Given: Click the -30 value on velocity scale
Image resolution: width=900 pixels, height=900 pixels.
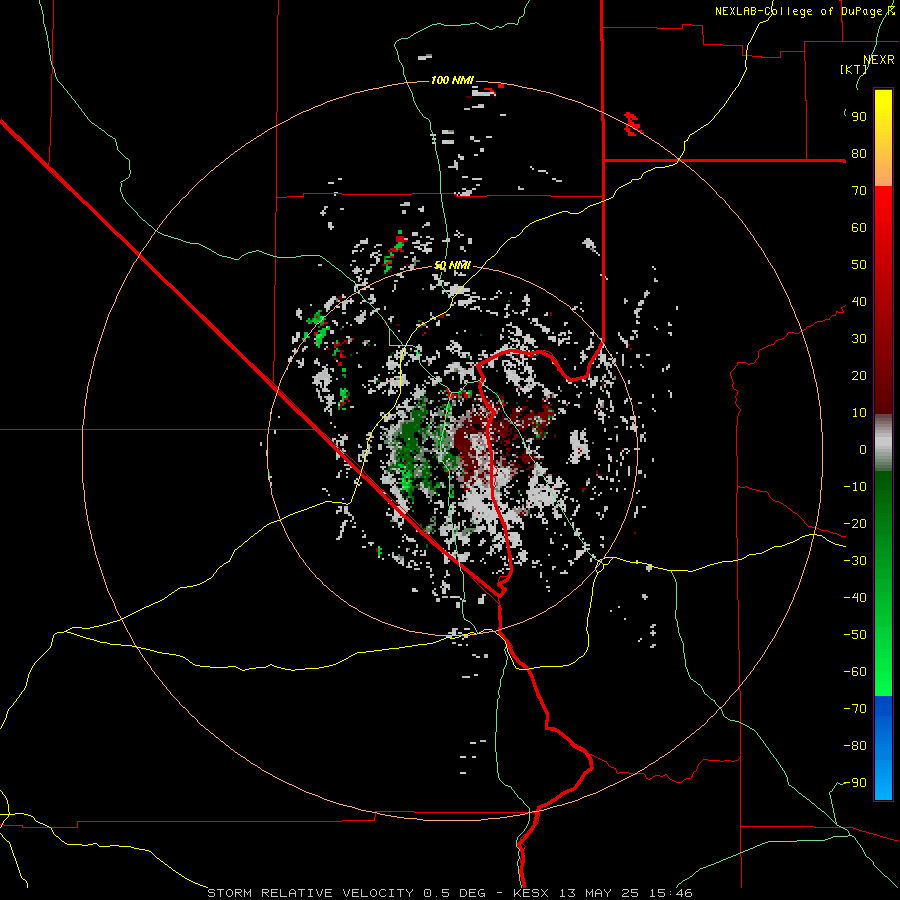Looking at the screenshot, I should (855, 561).
